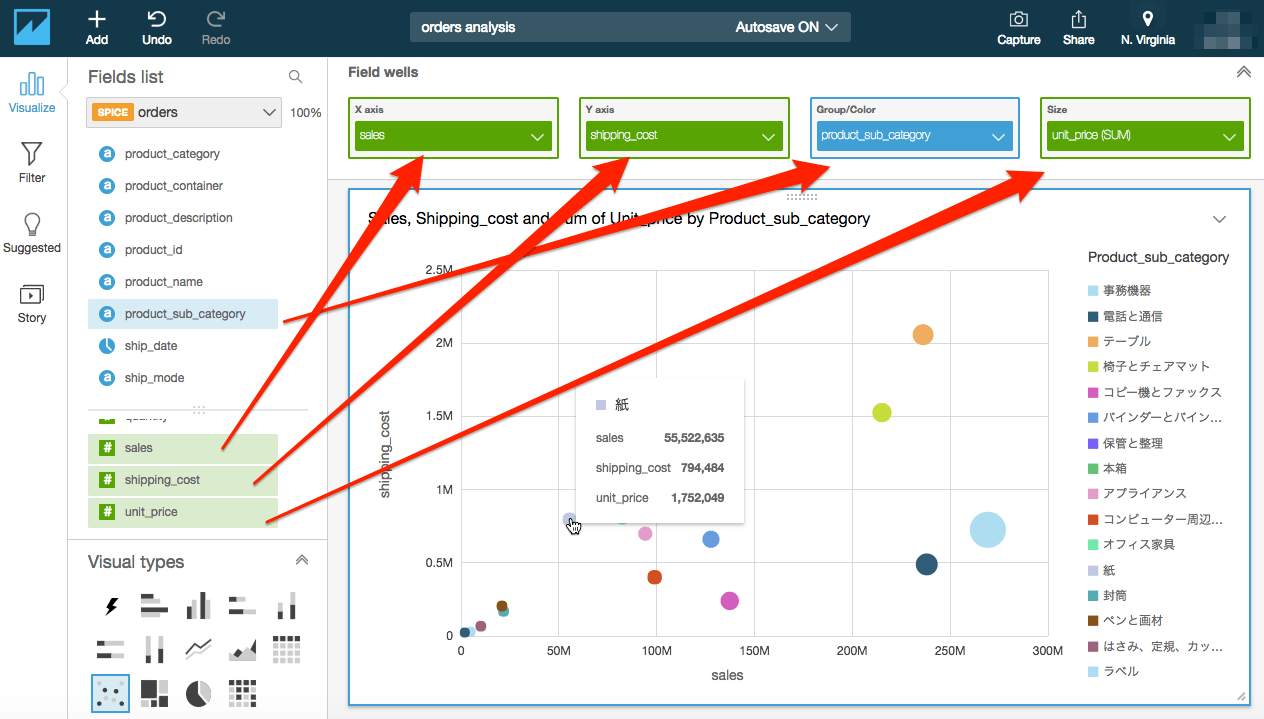Image resolution: width=1264 pixels, height=719 pixels.
Task: Select the AutoGraph lightning visual type
Action: [x=110, y=606]
